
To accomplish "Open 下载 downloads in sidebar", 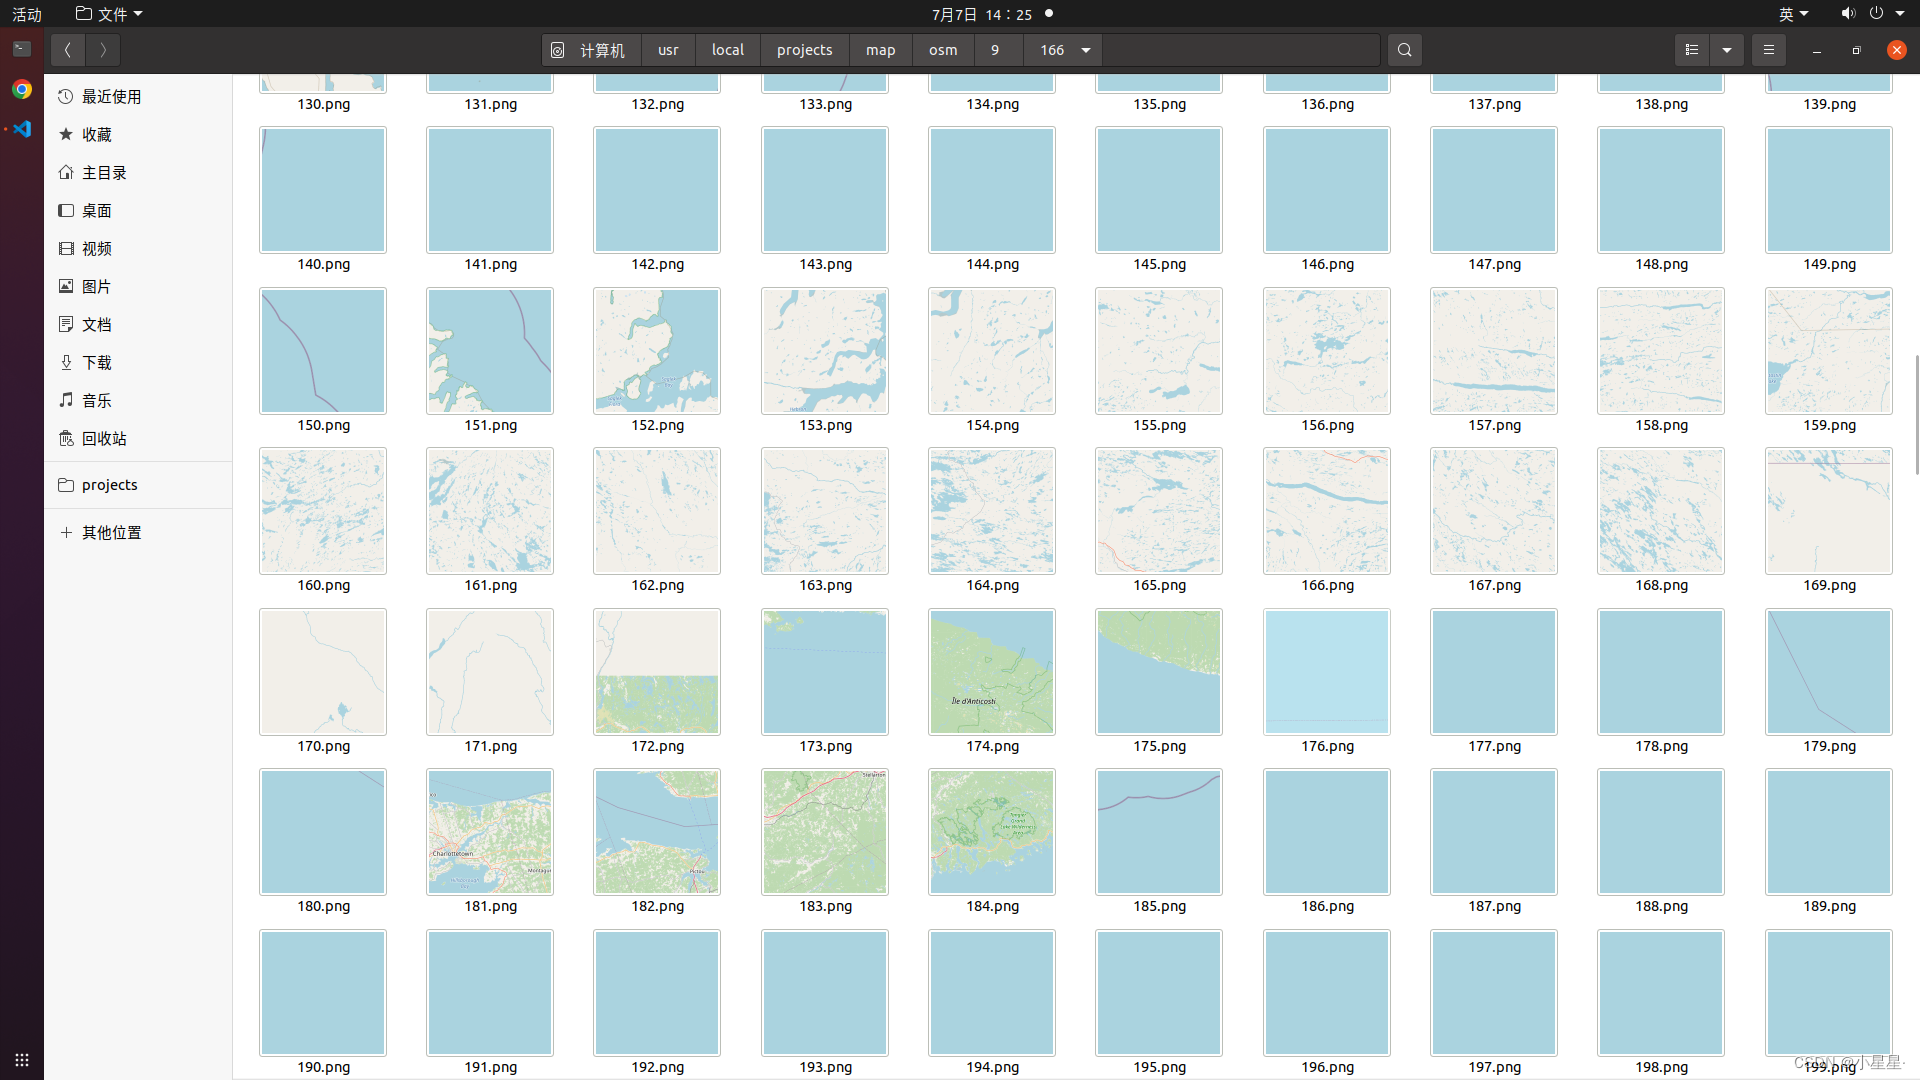I will (138, 363).
